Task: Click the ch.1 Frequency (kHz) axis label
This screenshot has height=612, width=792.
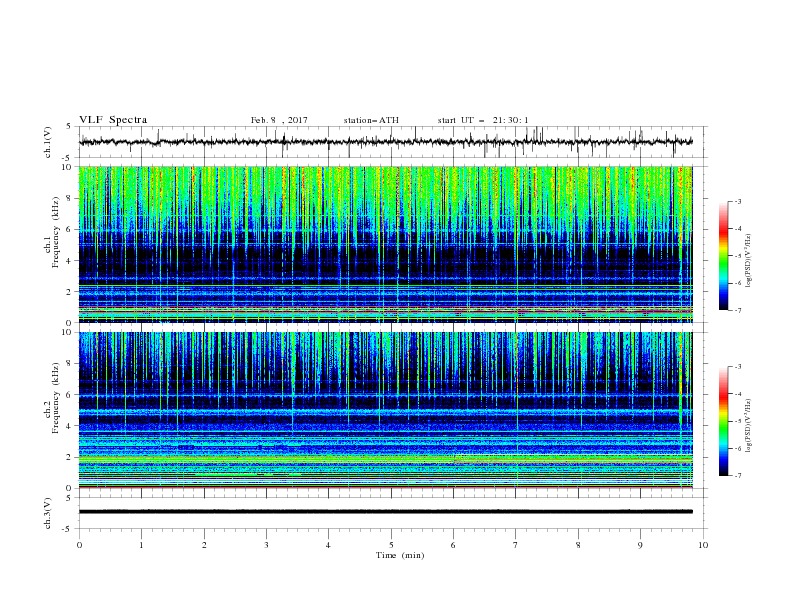Action: [51, 233]
